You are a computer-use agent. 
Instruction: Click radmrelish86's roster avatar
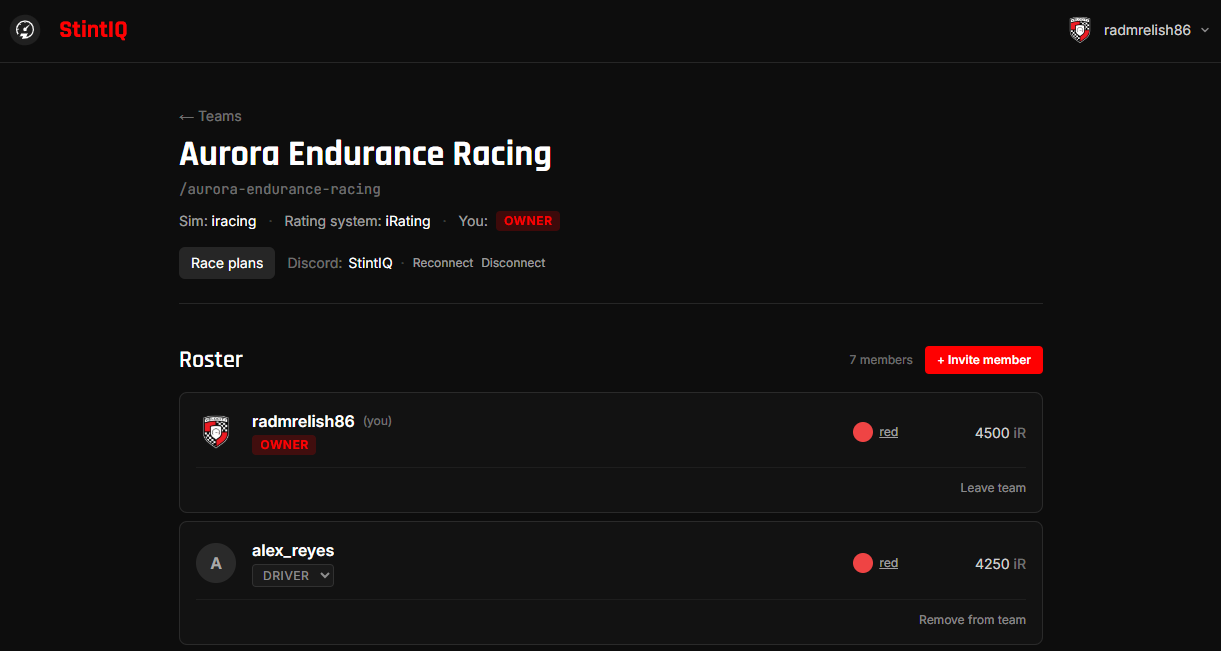coord(216,432)
